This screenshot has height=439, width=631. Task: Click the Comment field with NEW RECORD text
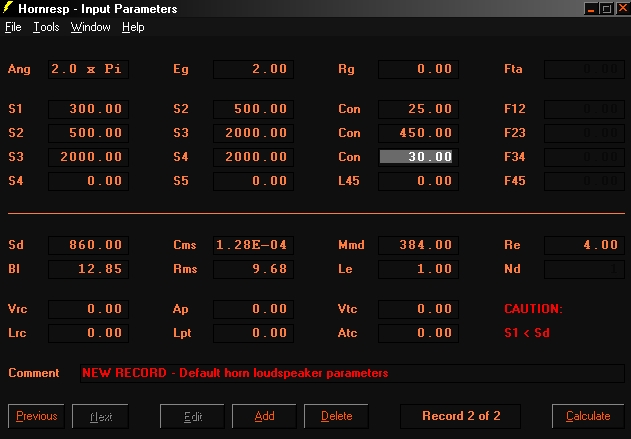coord(352,373)
